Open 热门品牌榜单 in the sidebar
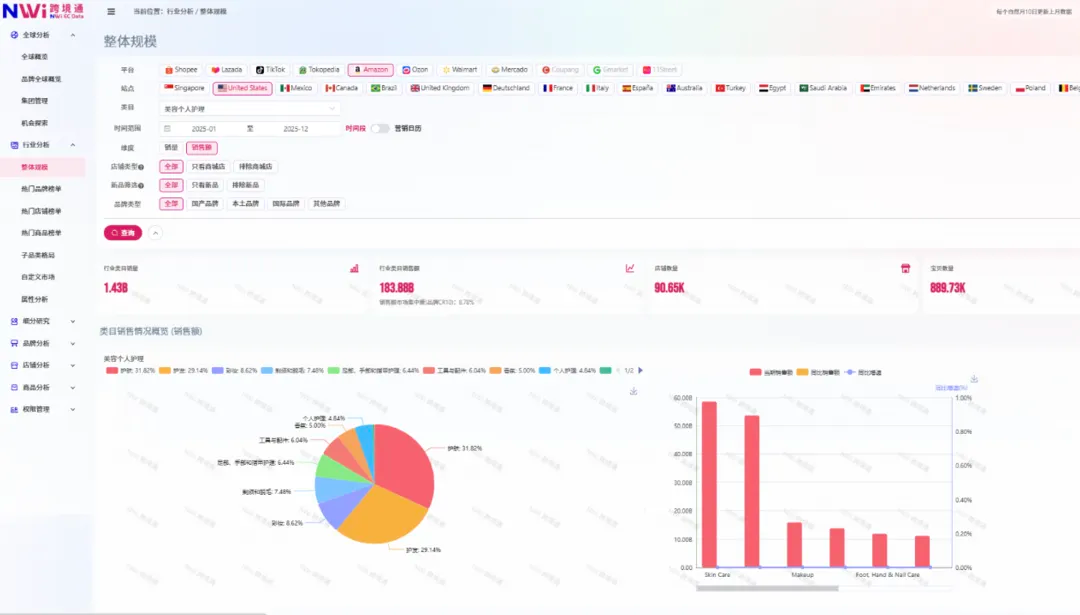The height and width of the screenshot is (615, 1080). pos(41,189)
